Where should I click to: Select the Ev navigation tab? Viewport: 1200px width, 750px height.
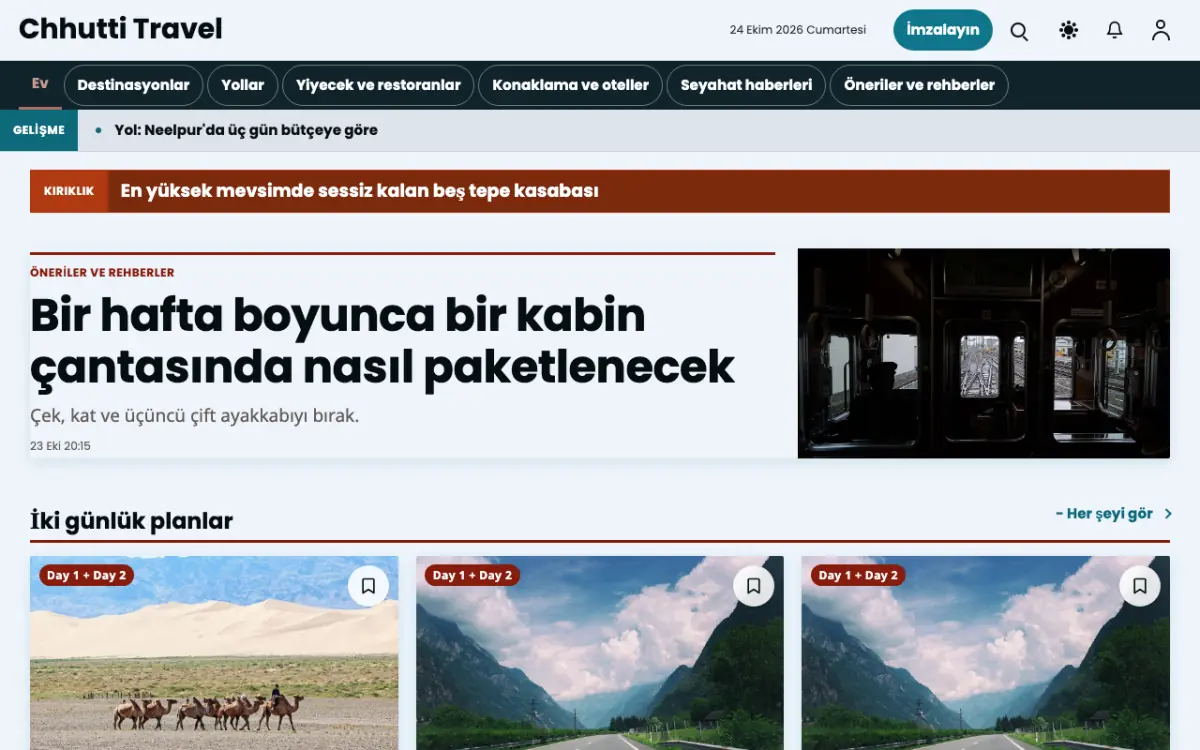coord(40,84)
